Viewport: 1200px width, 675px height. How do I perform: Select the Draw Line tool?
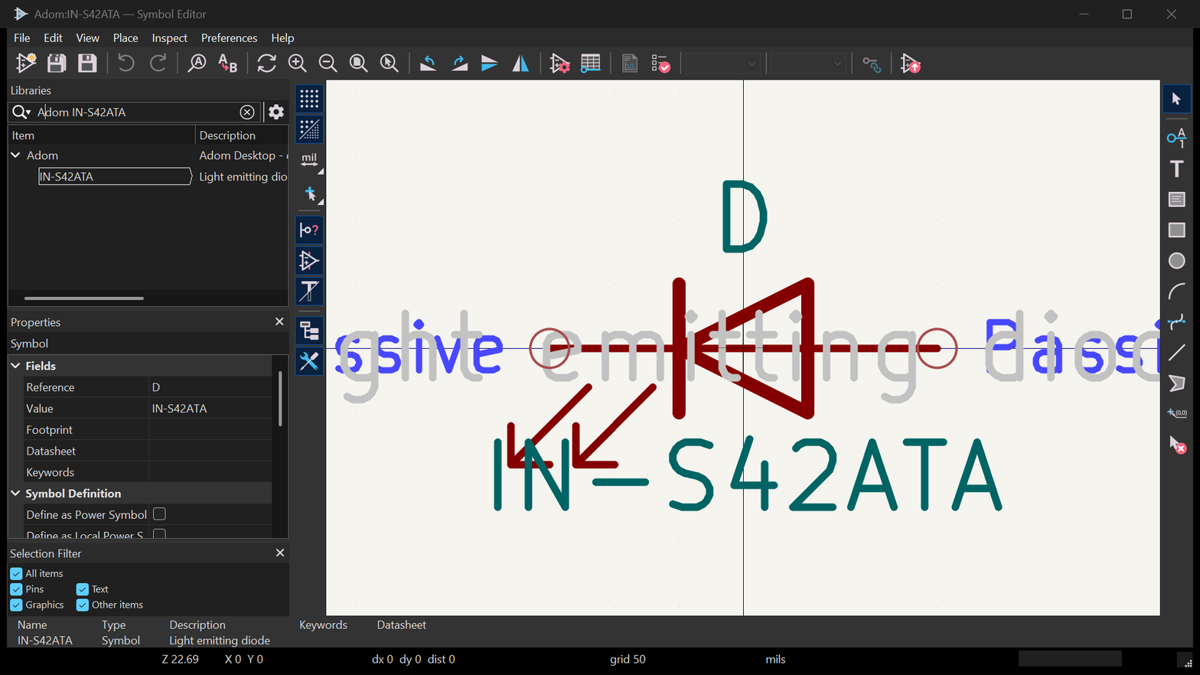pos(1177,353)
